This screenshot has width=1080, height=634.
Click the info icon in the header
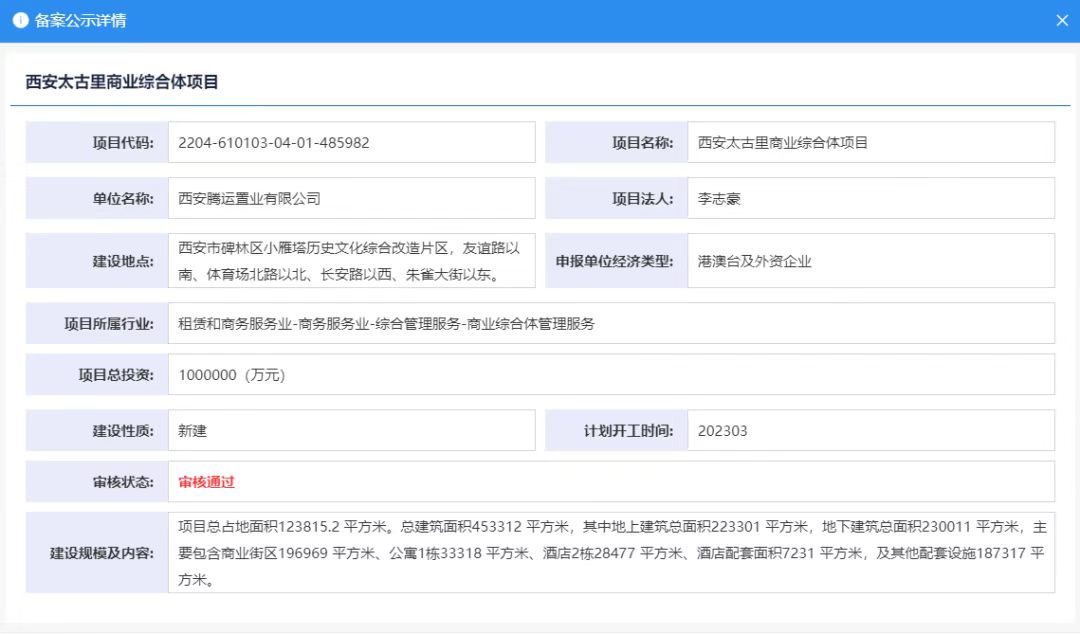coord(20,21)
